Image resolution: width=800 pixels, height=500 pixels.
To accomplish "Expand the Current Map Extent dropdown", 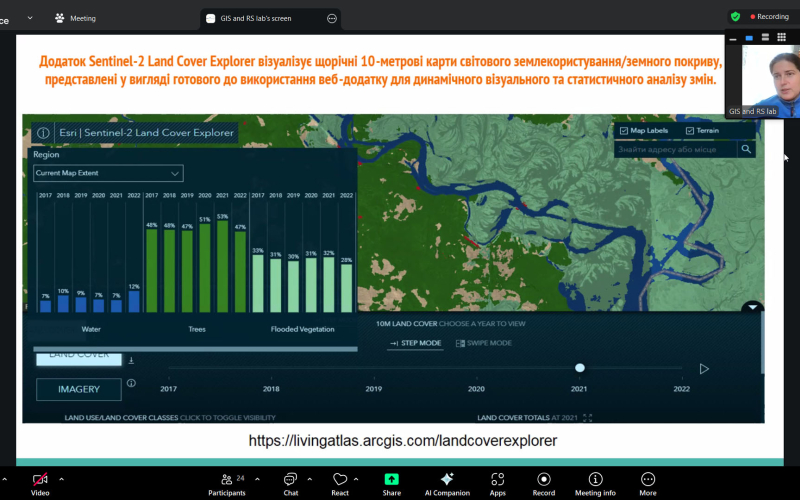I will click(x=108, y=173).
